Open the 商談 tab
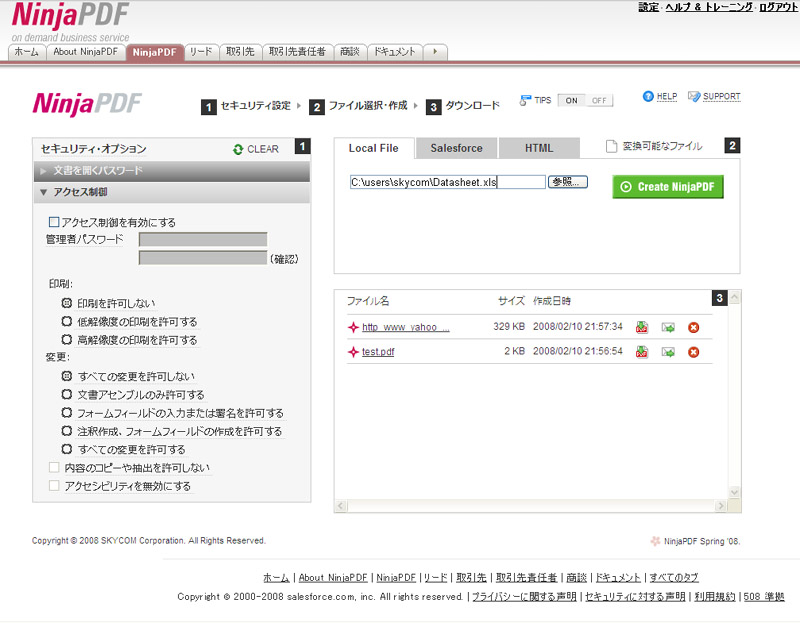The width and height of the screenshot is (800, 623). [350, 52]
